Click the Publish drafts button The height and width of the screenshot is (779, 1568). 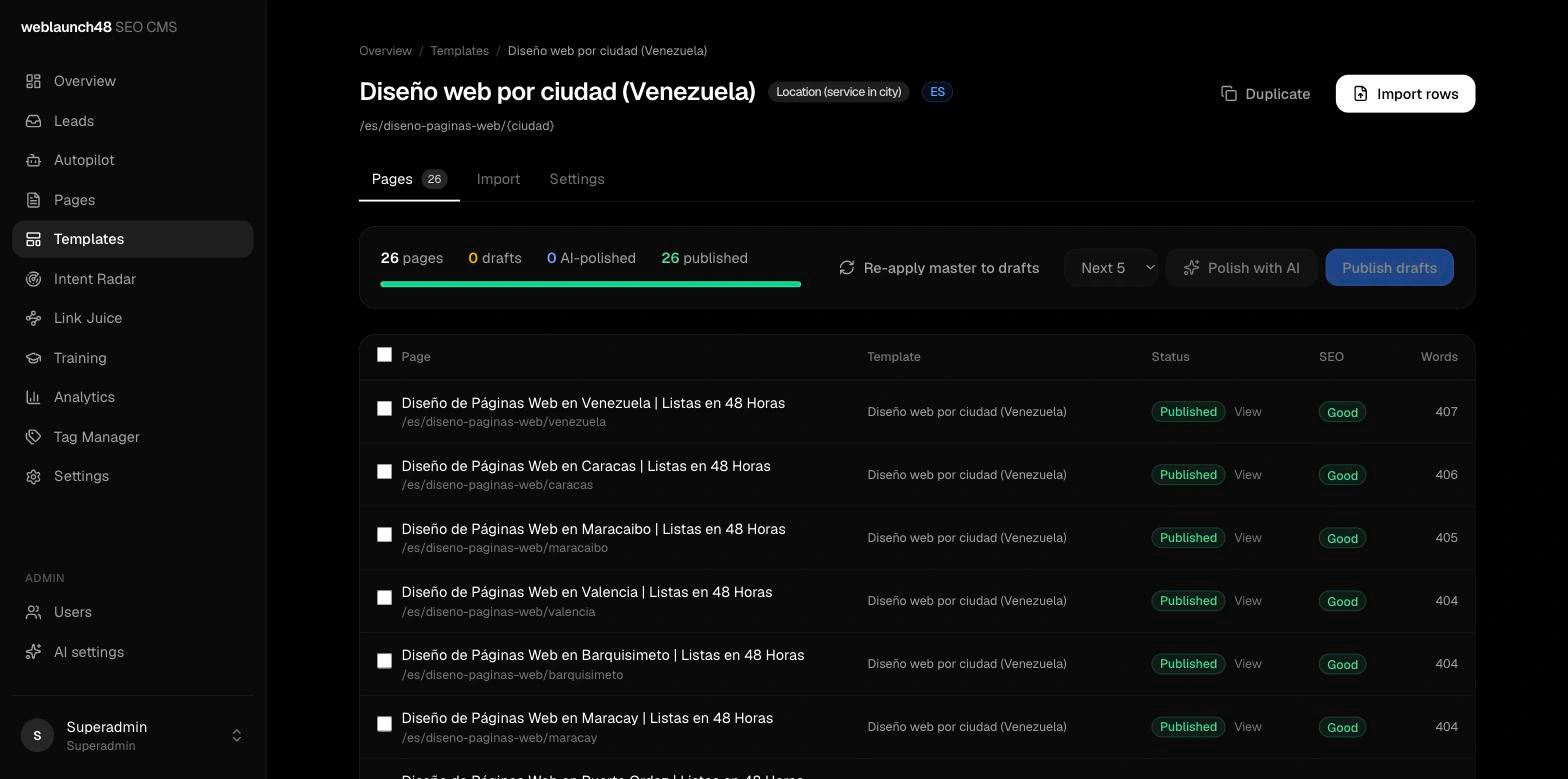(1389, 268)
